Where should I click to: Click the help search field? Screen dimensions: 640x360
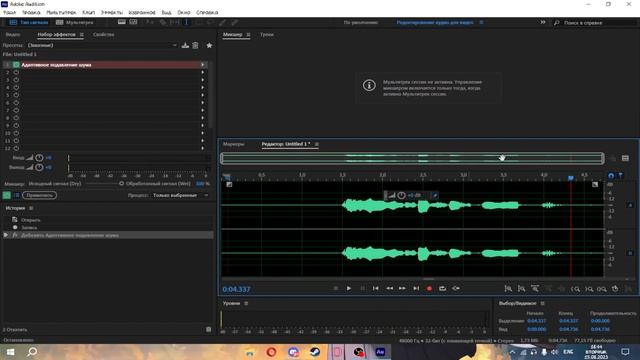coord(594,22)
